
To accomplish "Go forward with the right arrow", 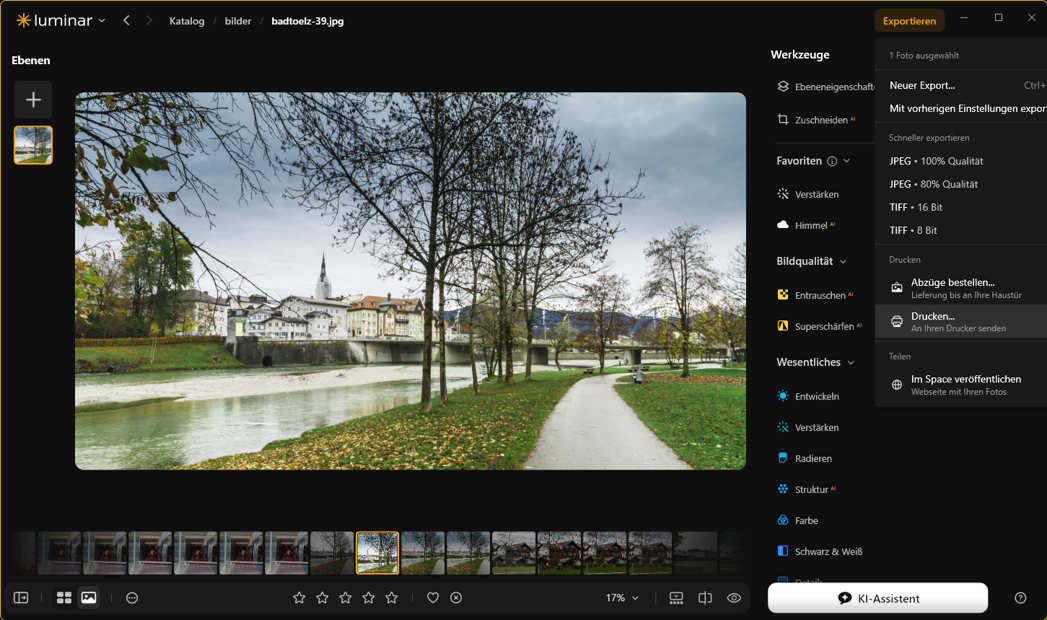I will click(148, 21).
